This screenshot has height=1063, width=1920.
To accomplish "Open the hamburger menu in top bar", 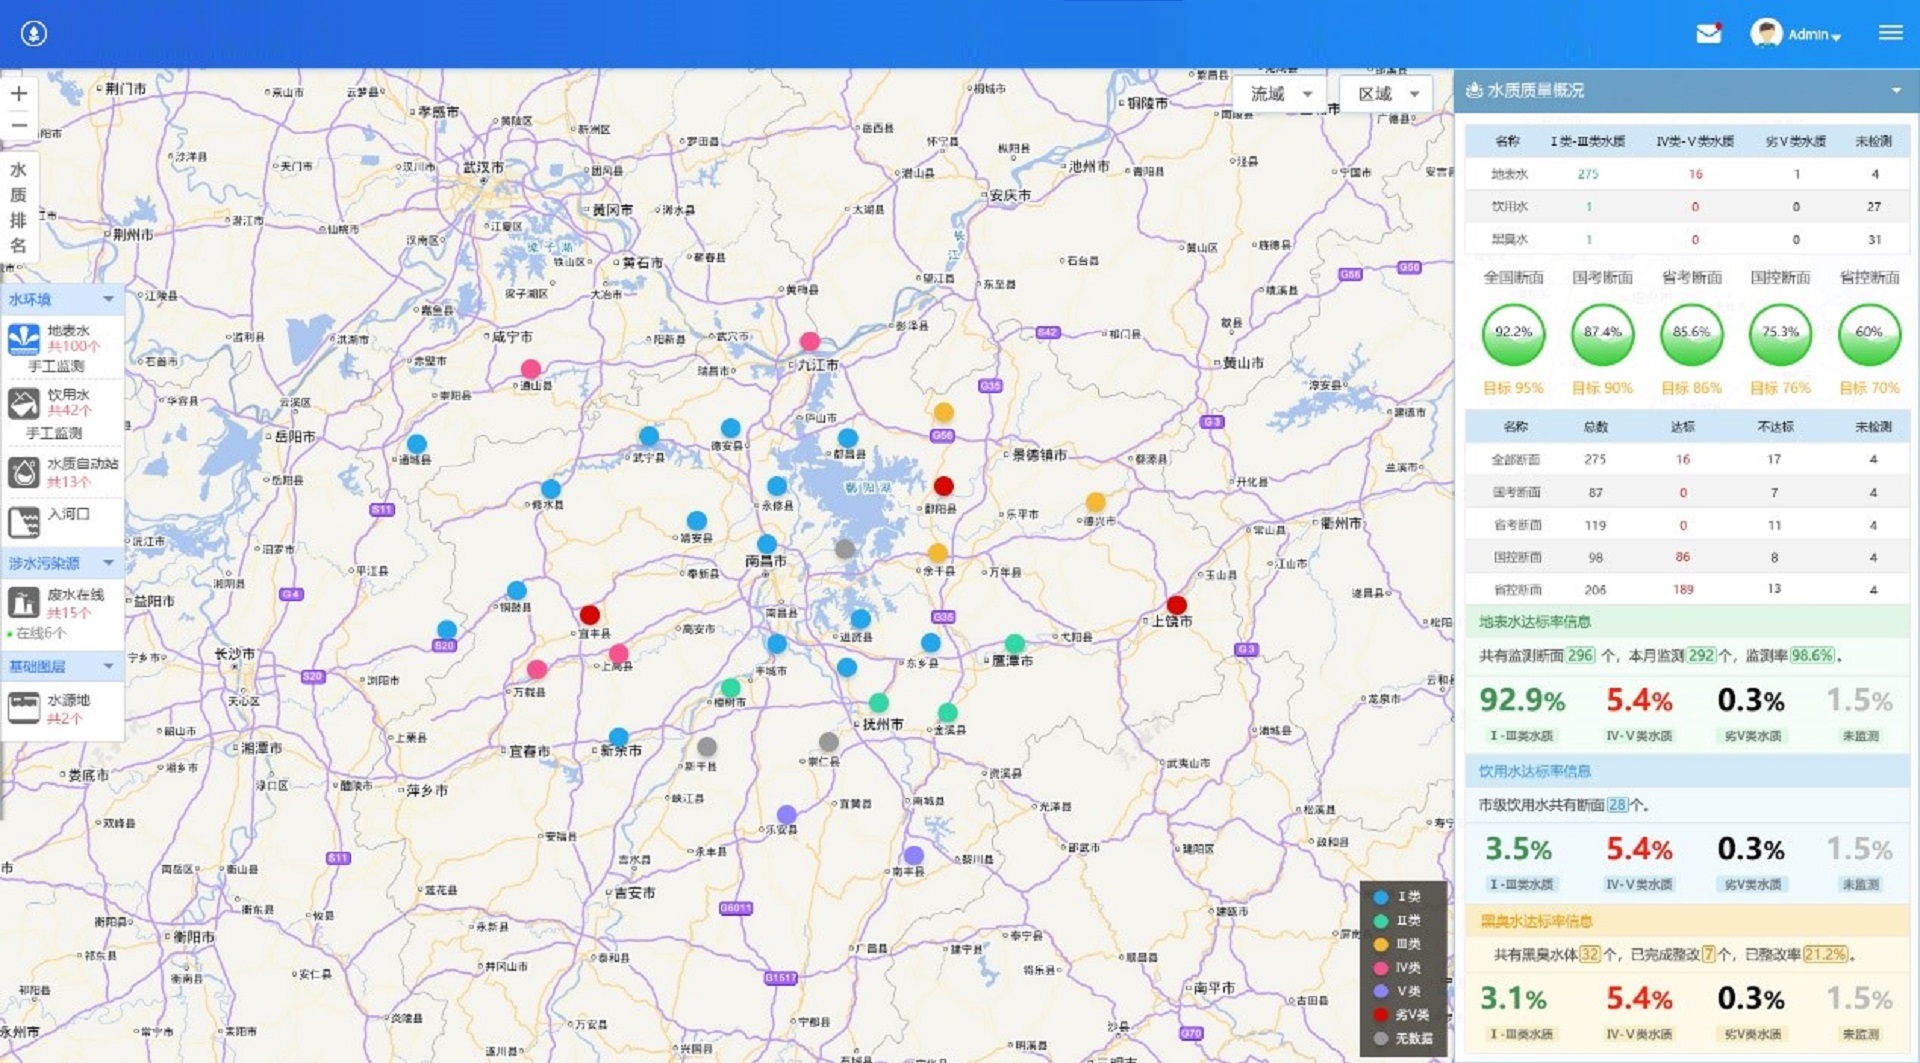I will point(1890,33).
